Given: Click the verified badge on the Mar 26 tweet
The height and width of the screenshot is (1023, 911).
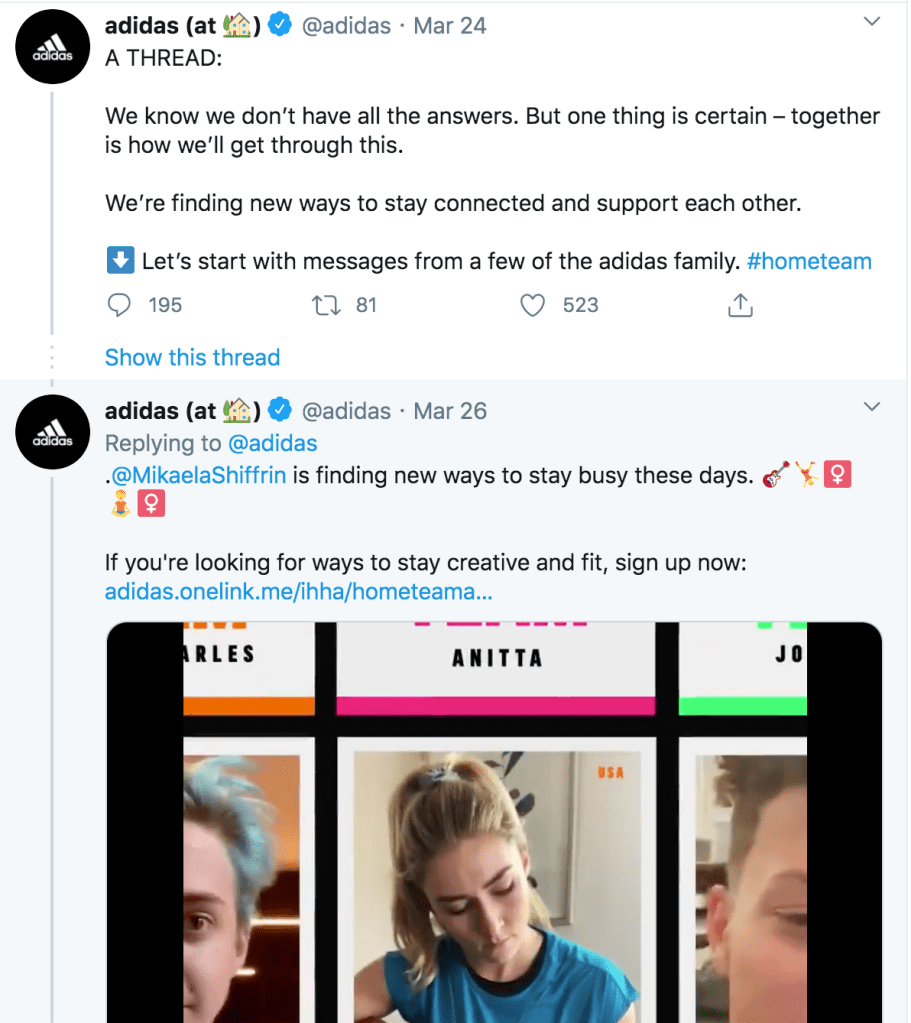Looking at the screenshot, I should coord(280,410).
